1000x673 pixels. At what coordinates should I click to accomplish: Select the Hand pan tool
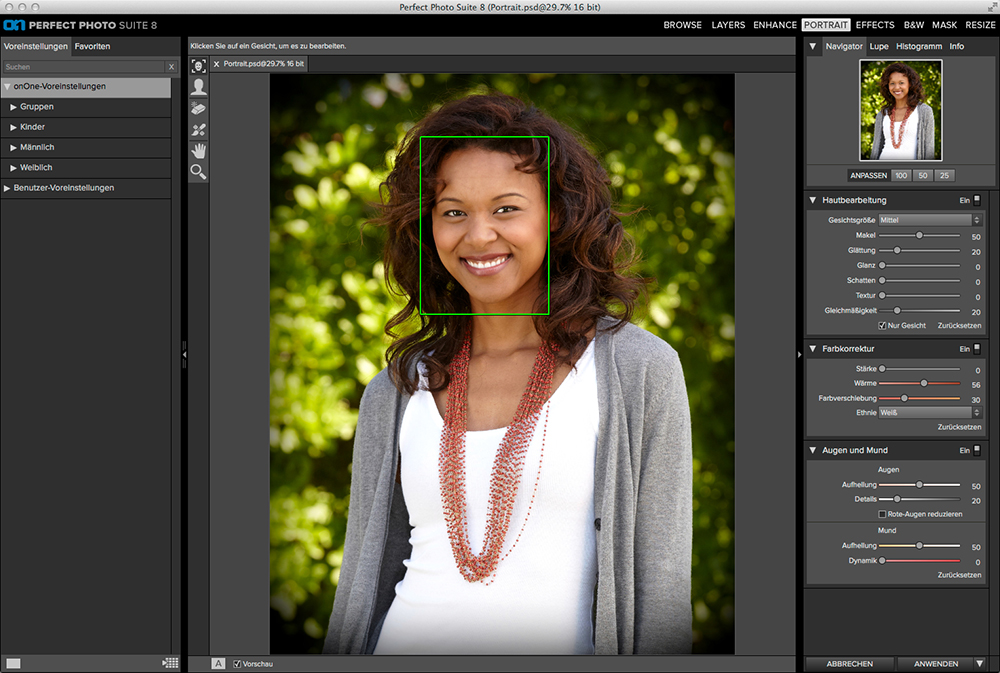point(198,151)
